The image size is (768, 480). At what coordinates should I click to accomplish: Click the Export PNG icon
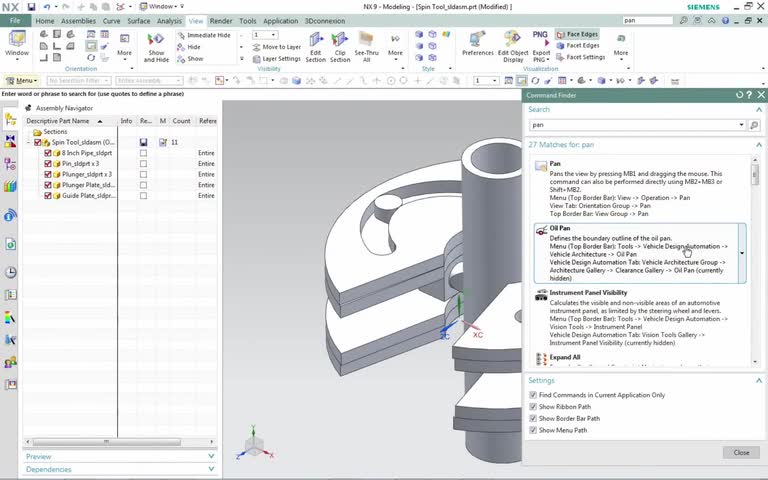tap(540, 39)
